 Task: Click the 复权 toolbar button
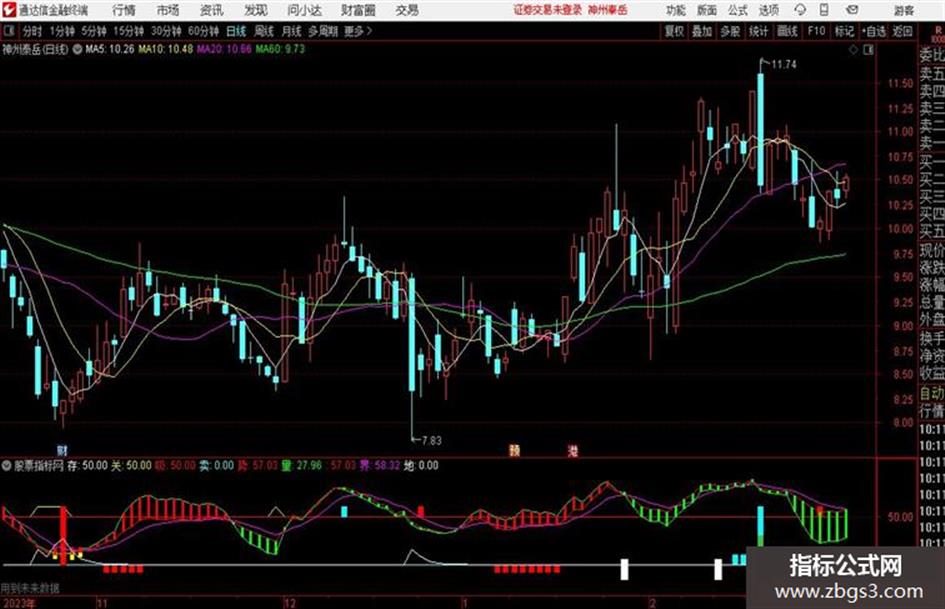pyautogui.click(x=674, y=31)
